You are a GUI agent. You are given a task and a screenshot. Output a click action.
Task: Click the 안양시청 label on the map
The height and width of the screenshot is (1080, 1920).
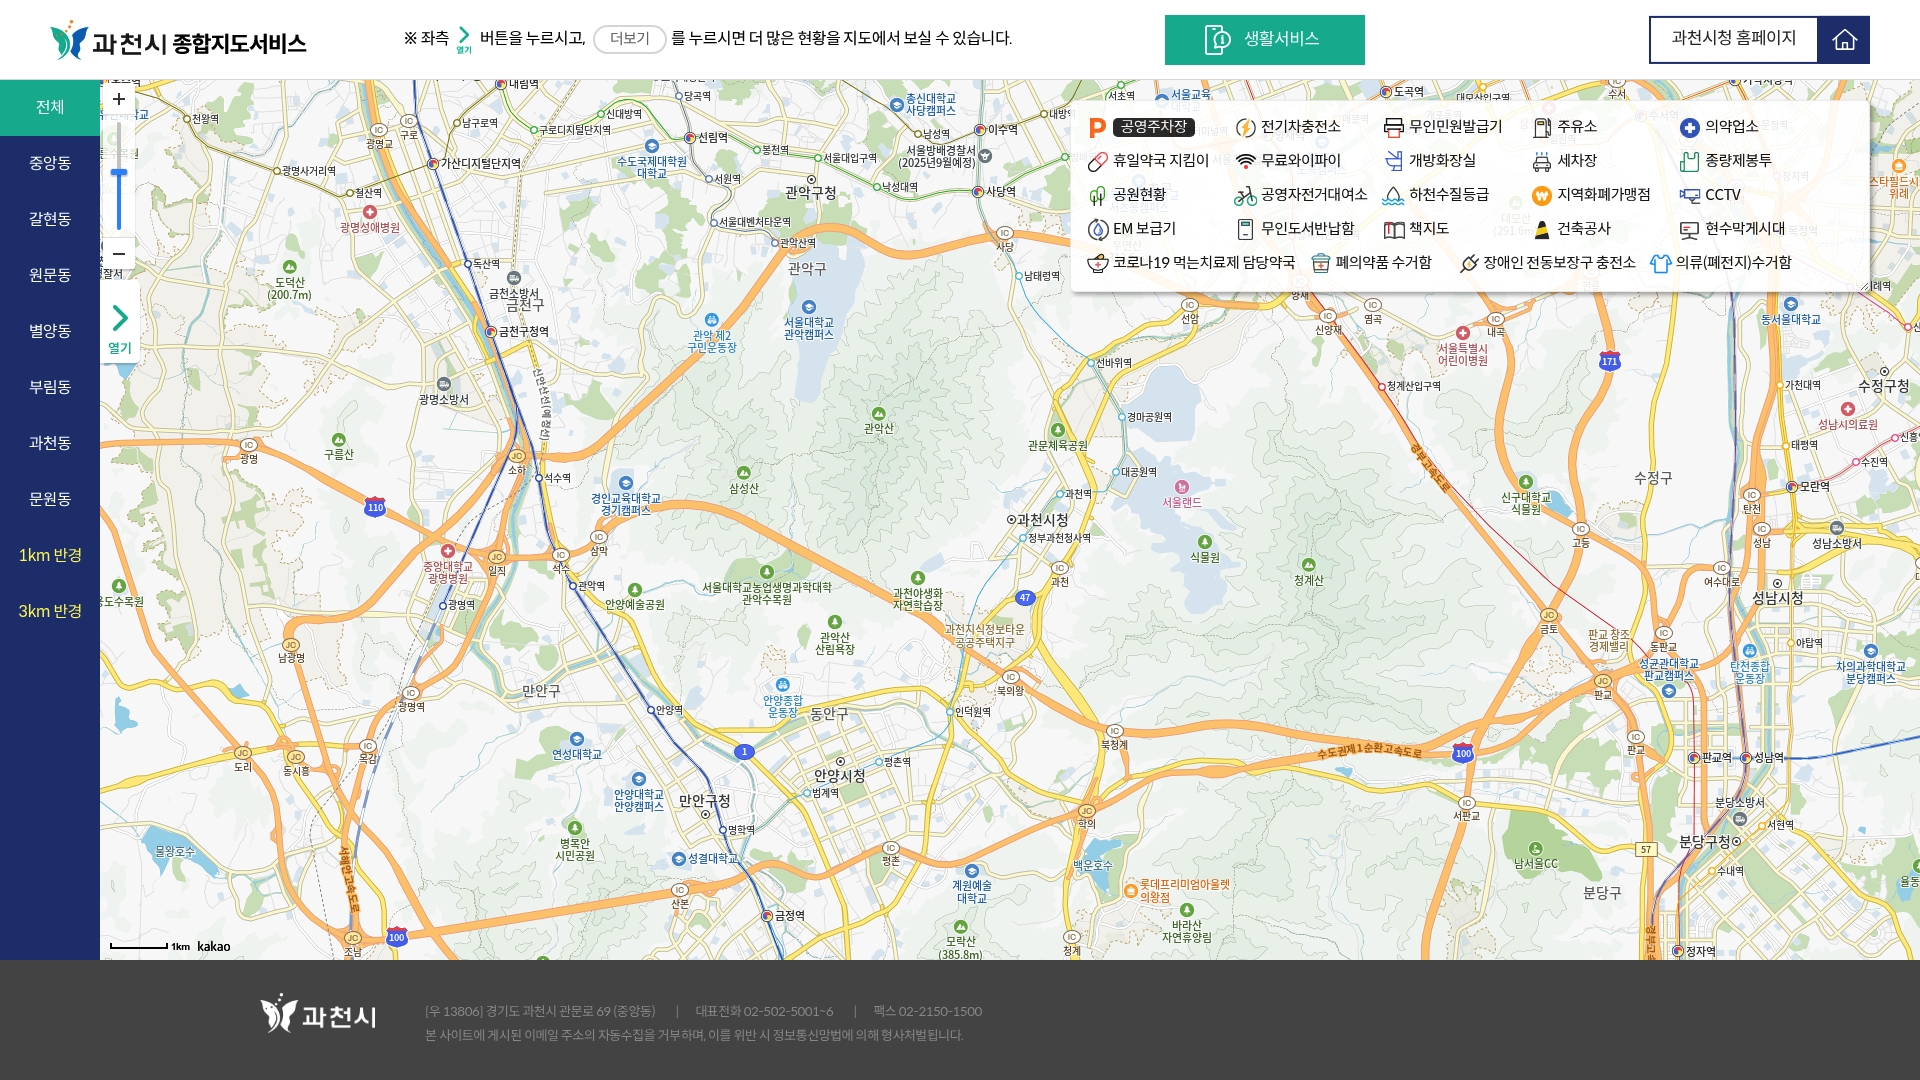(x=839, y=776)
